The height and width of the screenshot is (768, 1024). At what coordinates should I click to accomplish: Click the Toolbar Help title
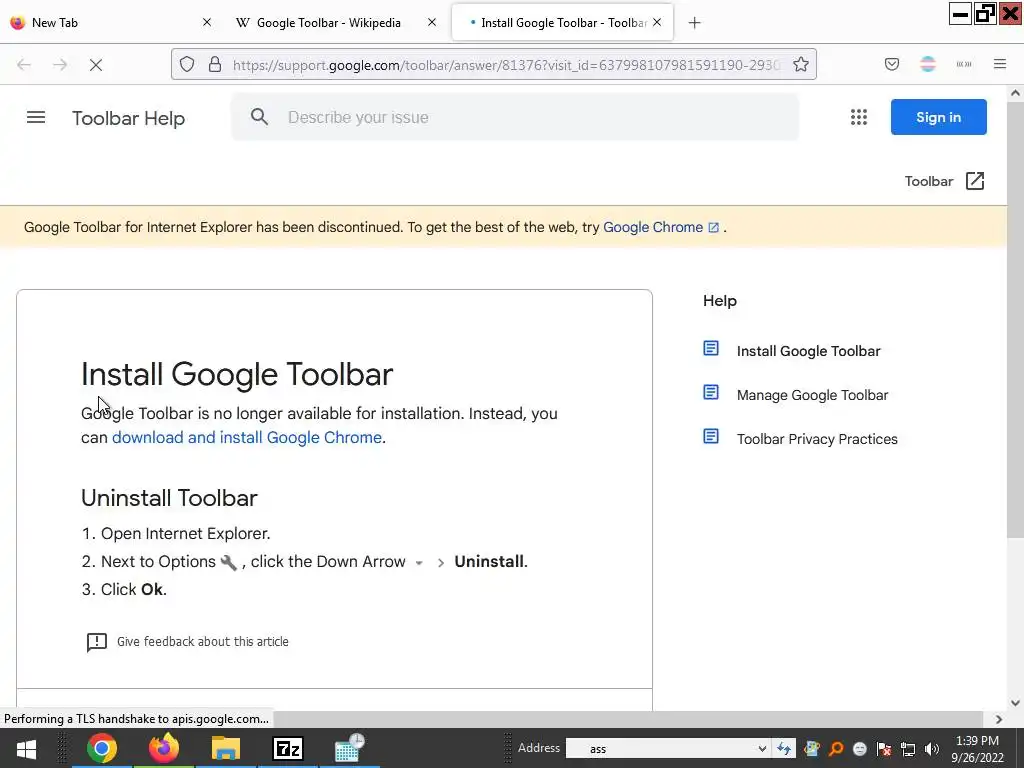pos(129,118)
